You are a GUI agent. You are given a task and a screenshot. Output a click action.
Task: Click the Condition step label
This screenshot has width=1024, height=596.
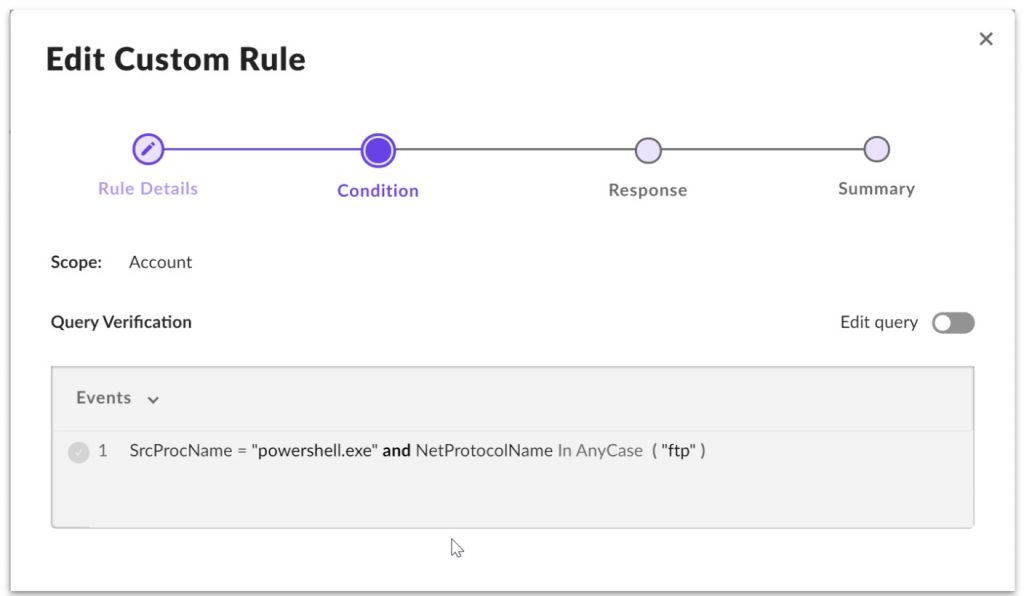[x=378, y=190]
